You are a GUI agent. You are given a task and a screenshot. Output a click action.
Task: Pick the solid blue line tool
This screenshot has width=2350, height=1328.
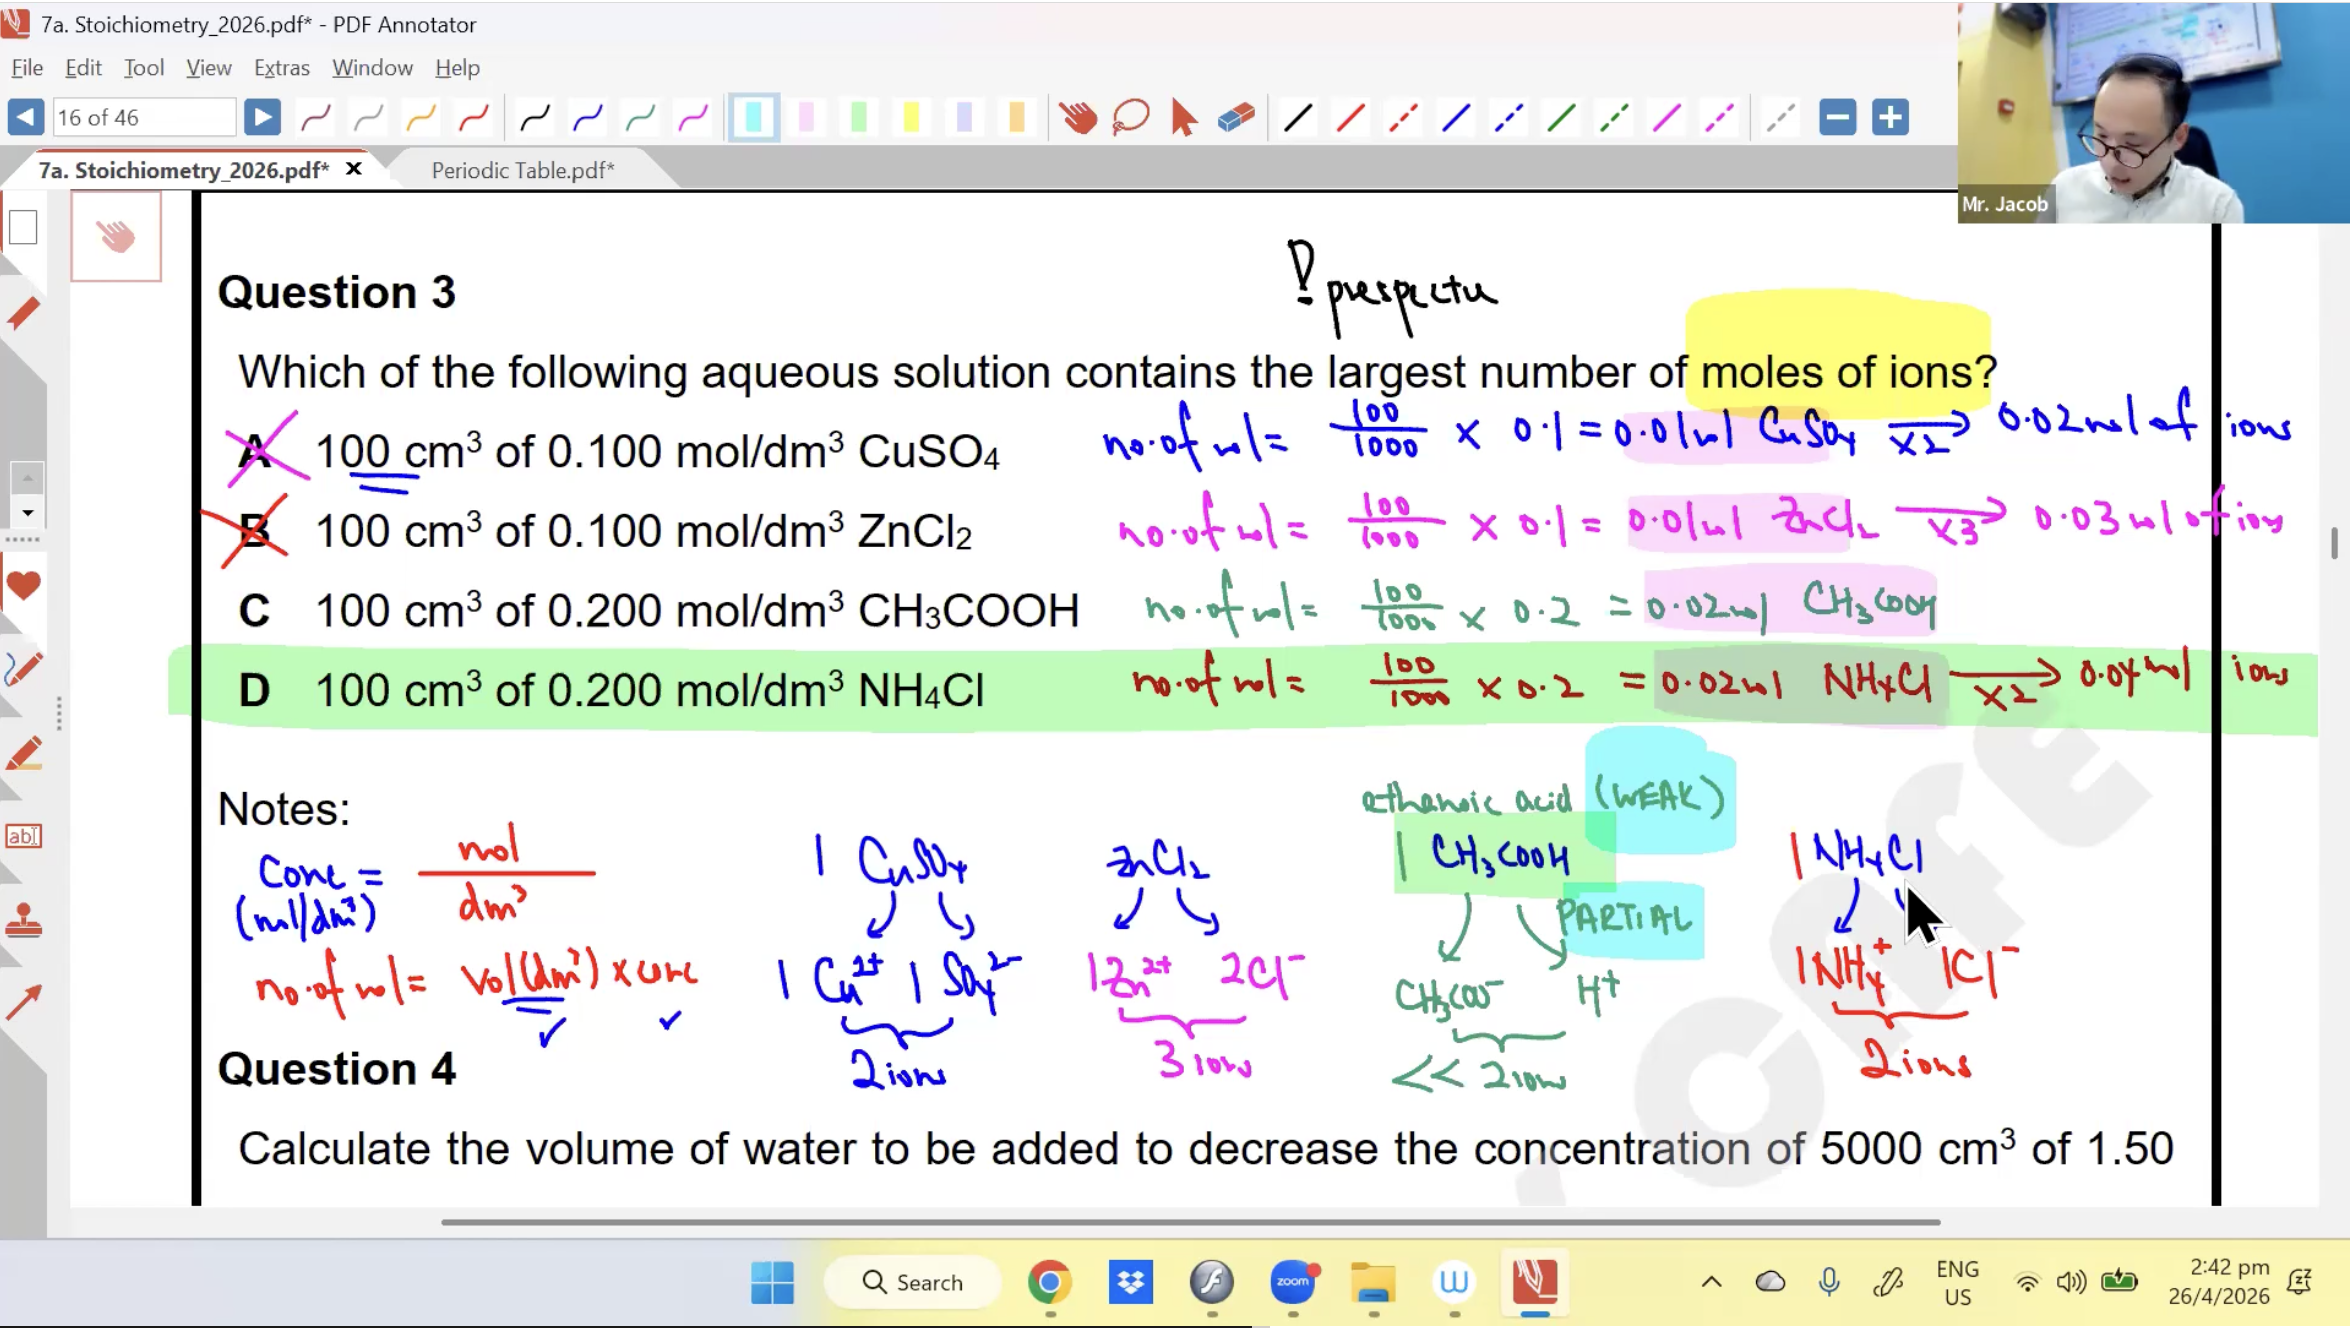pos(1456,118)
